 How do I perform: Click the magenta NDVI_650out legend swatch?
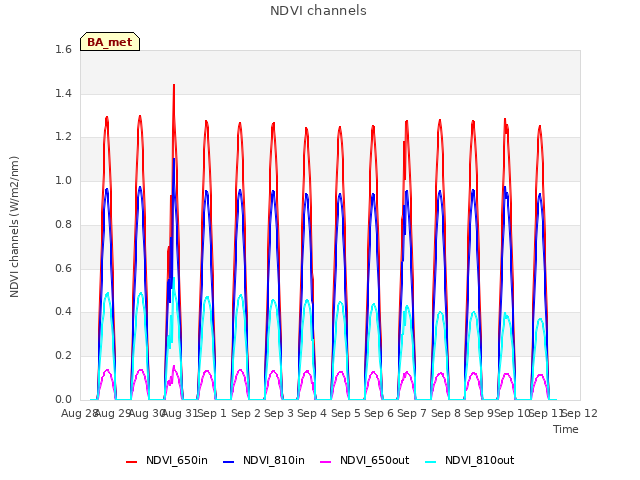coord(325,462)
